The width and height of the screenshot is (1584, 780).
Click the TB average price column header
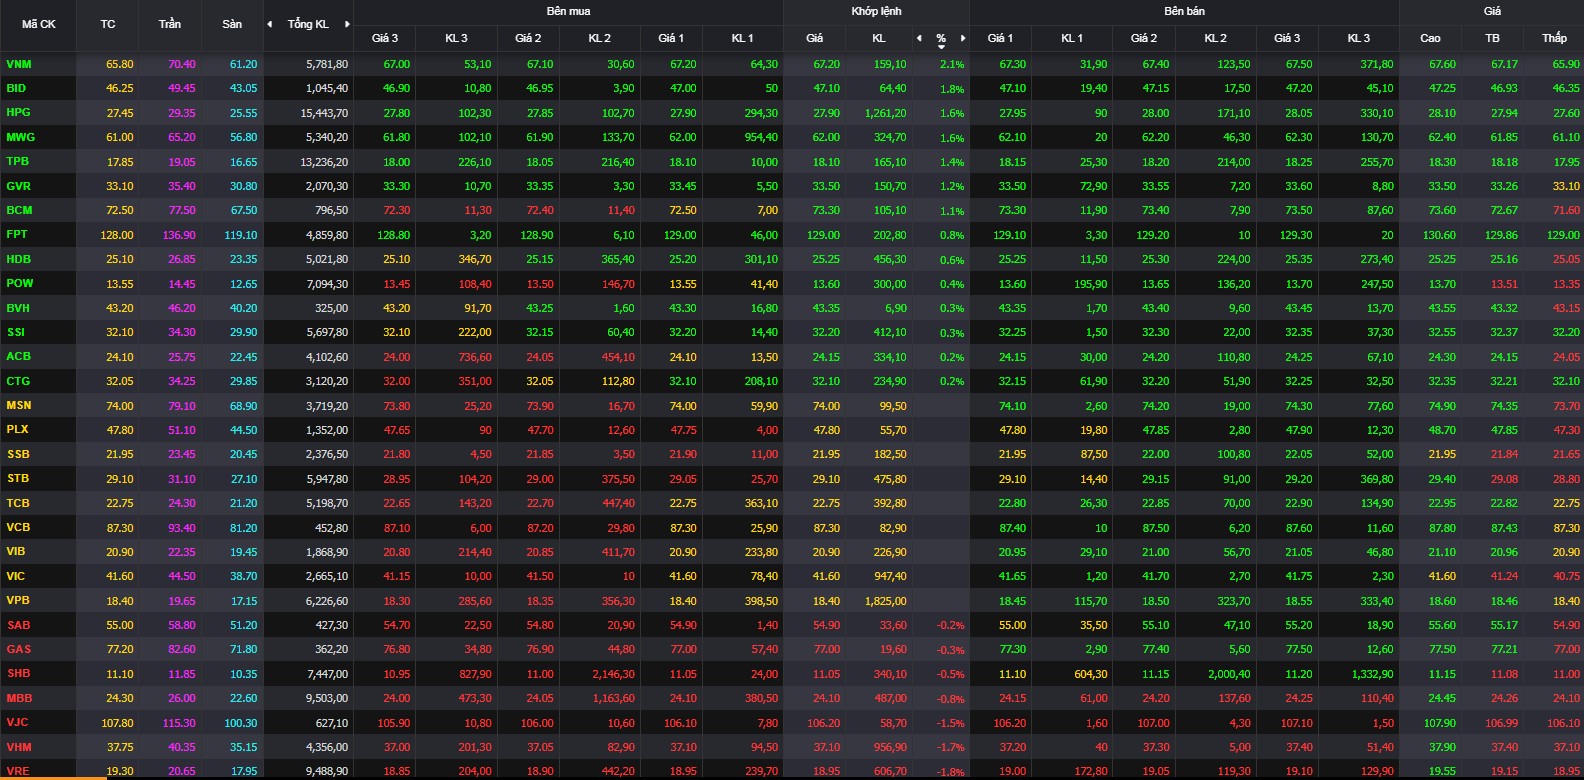1492,38
